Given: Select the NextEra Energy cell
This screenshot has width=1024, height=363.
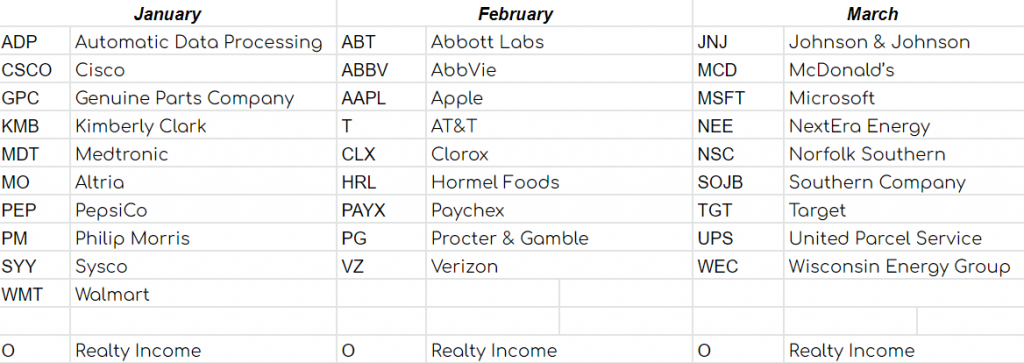Looking at the screenshot, I should [904, 126].
